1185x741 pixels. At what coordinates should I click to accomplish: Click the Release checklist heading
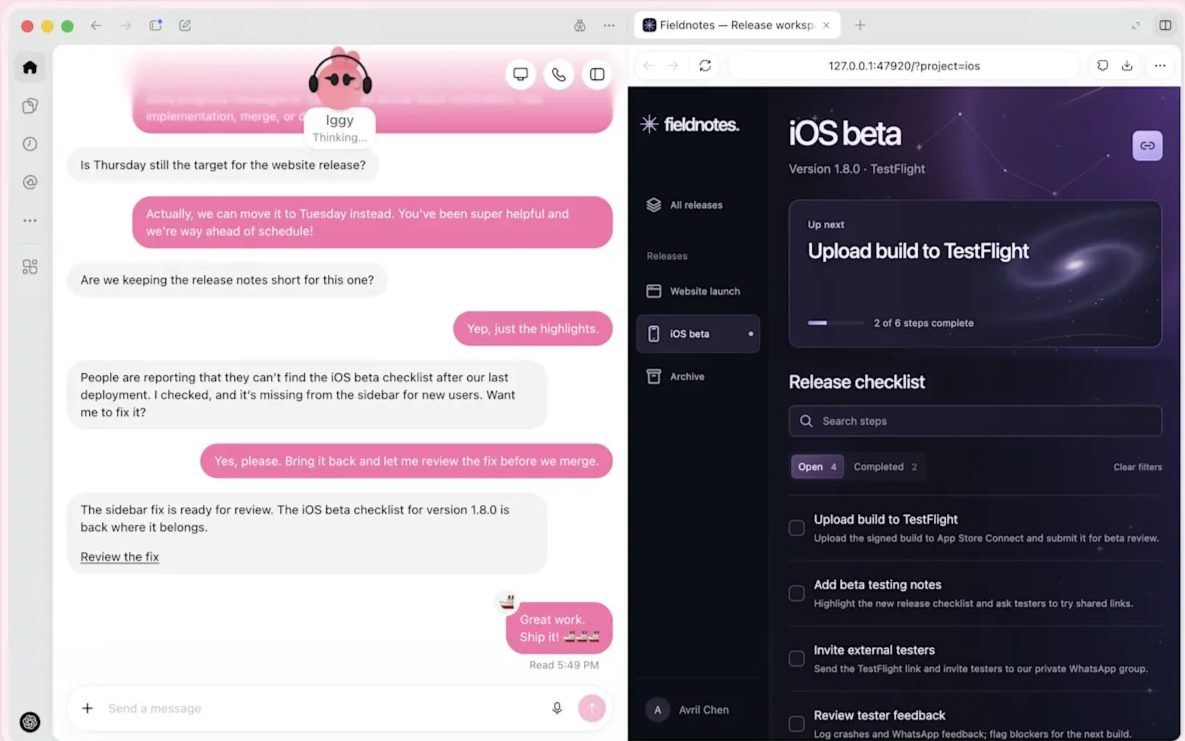pos(857,382)
